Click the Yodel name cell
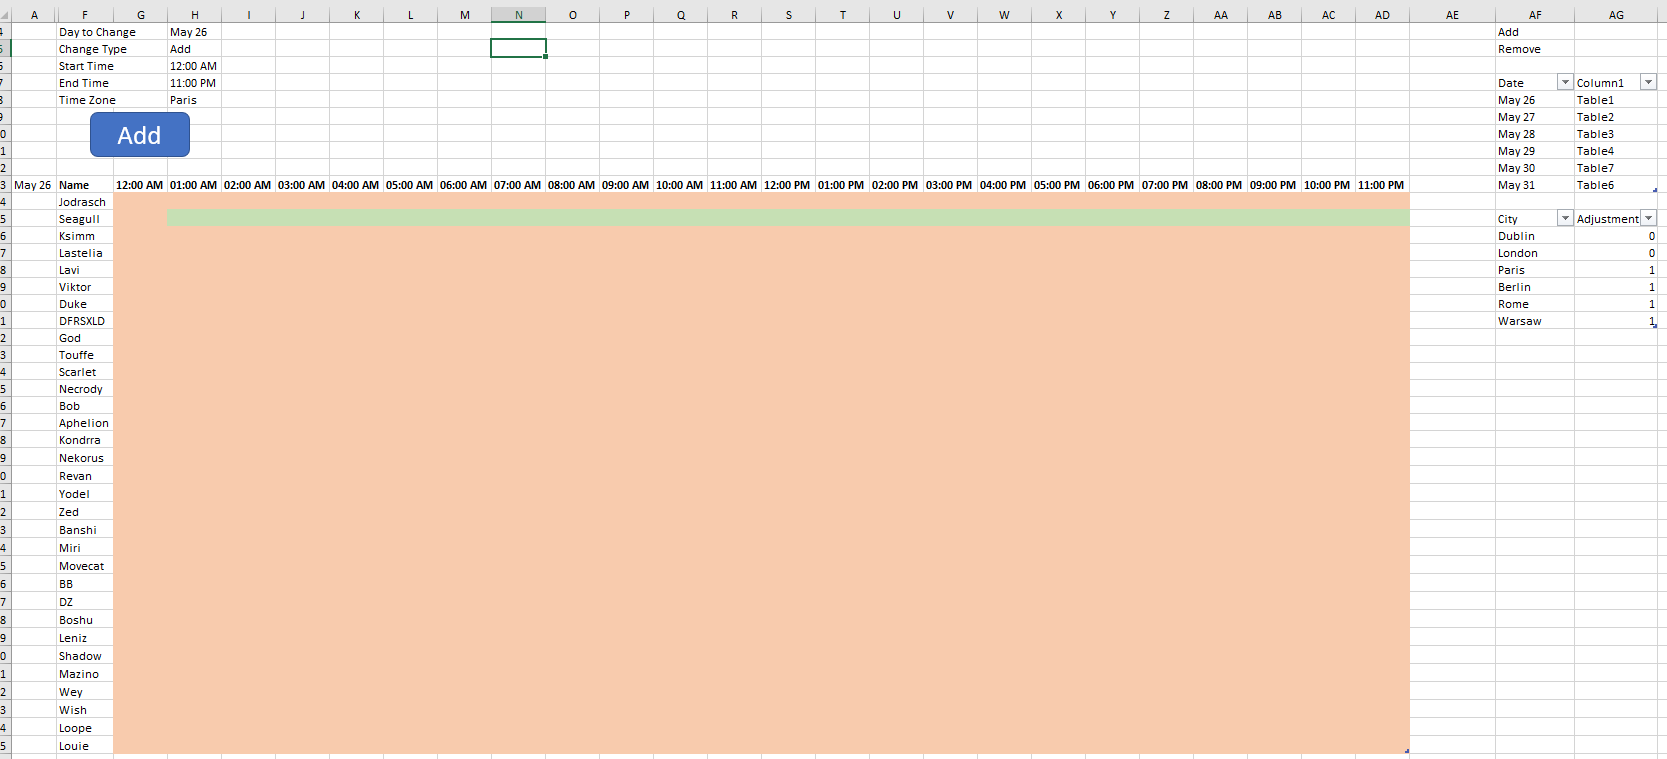The width and height of the screenshot is (1667, 759). tap(85, 494)
